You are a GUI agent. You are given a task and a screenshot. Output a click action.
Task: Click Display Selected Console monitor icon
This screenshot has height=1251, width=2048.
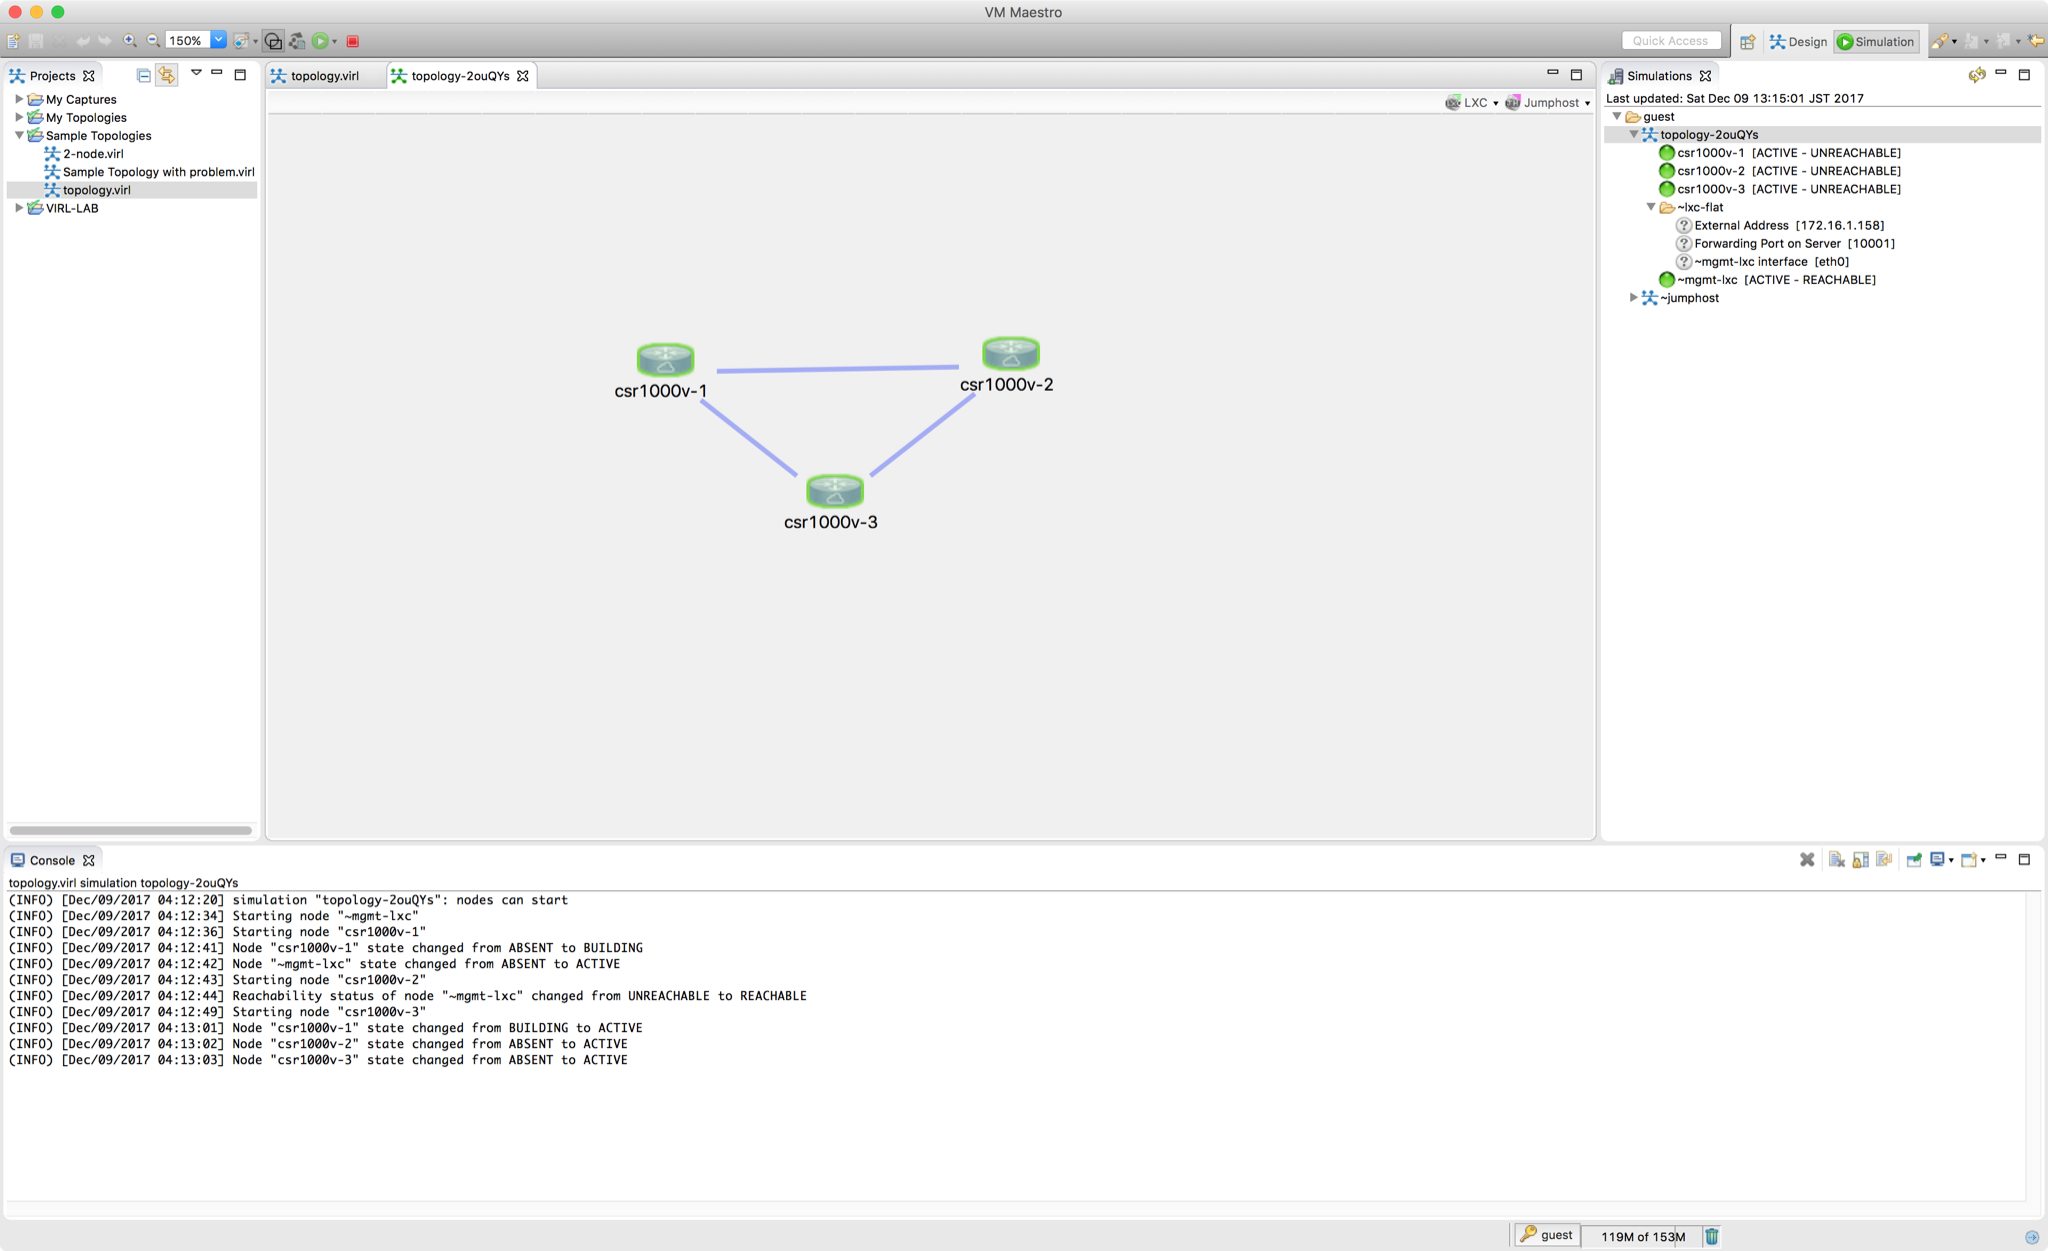click(1938, 860)
